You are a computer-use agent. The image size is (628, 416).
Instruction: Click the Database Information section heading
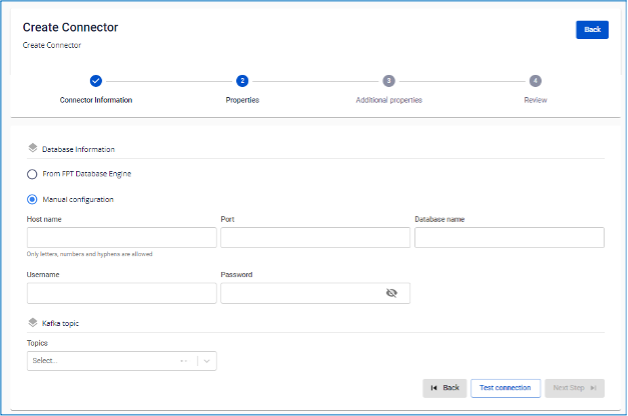78,149
